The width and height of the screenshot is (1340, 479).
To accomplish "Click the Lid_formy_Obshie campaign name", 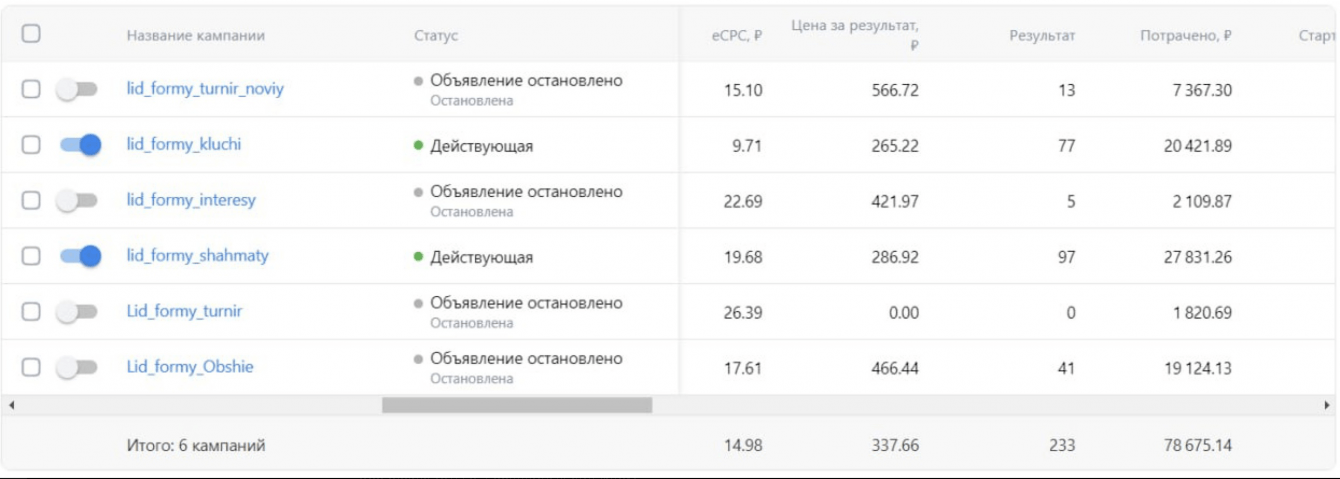I will point(189,366).
